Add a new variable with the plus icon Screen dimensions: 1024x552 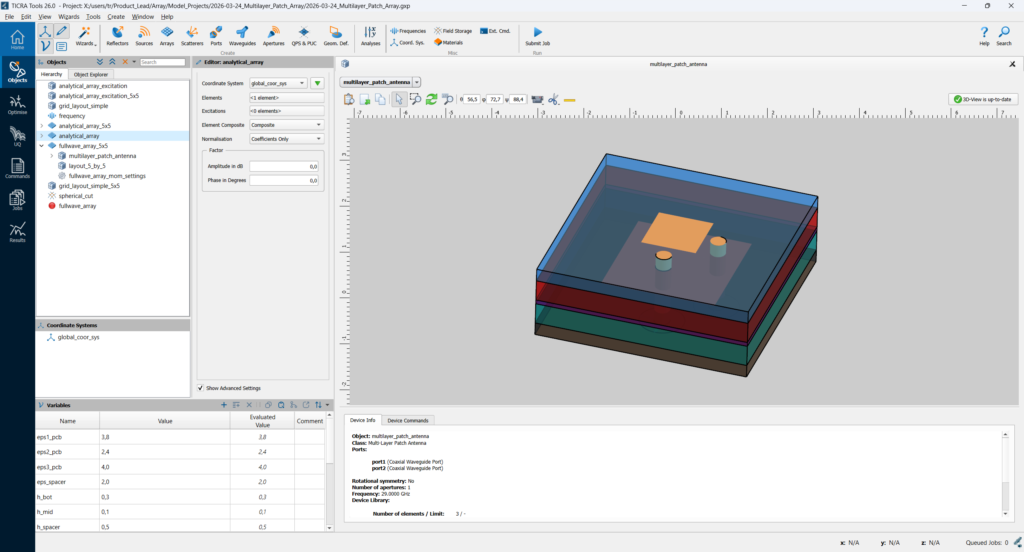click(x=224, y=405)
